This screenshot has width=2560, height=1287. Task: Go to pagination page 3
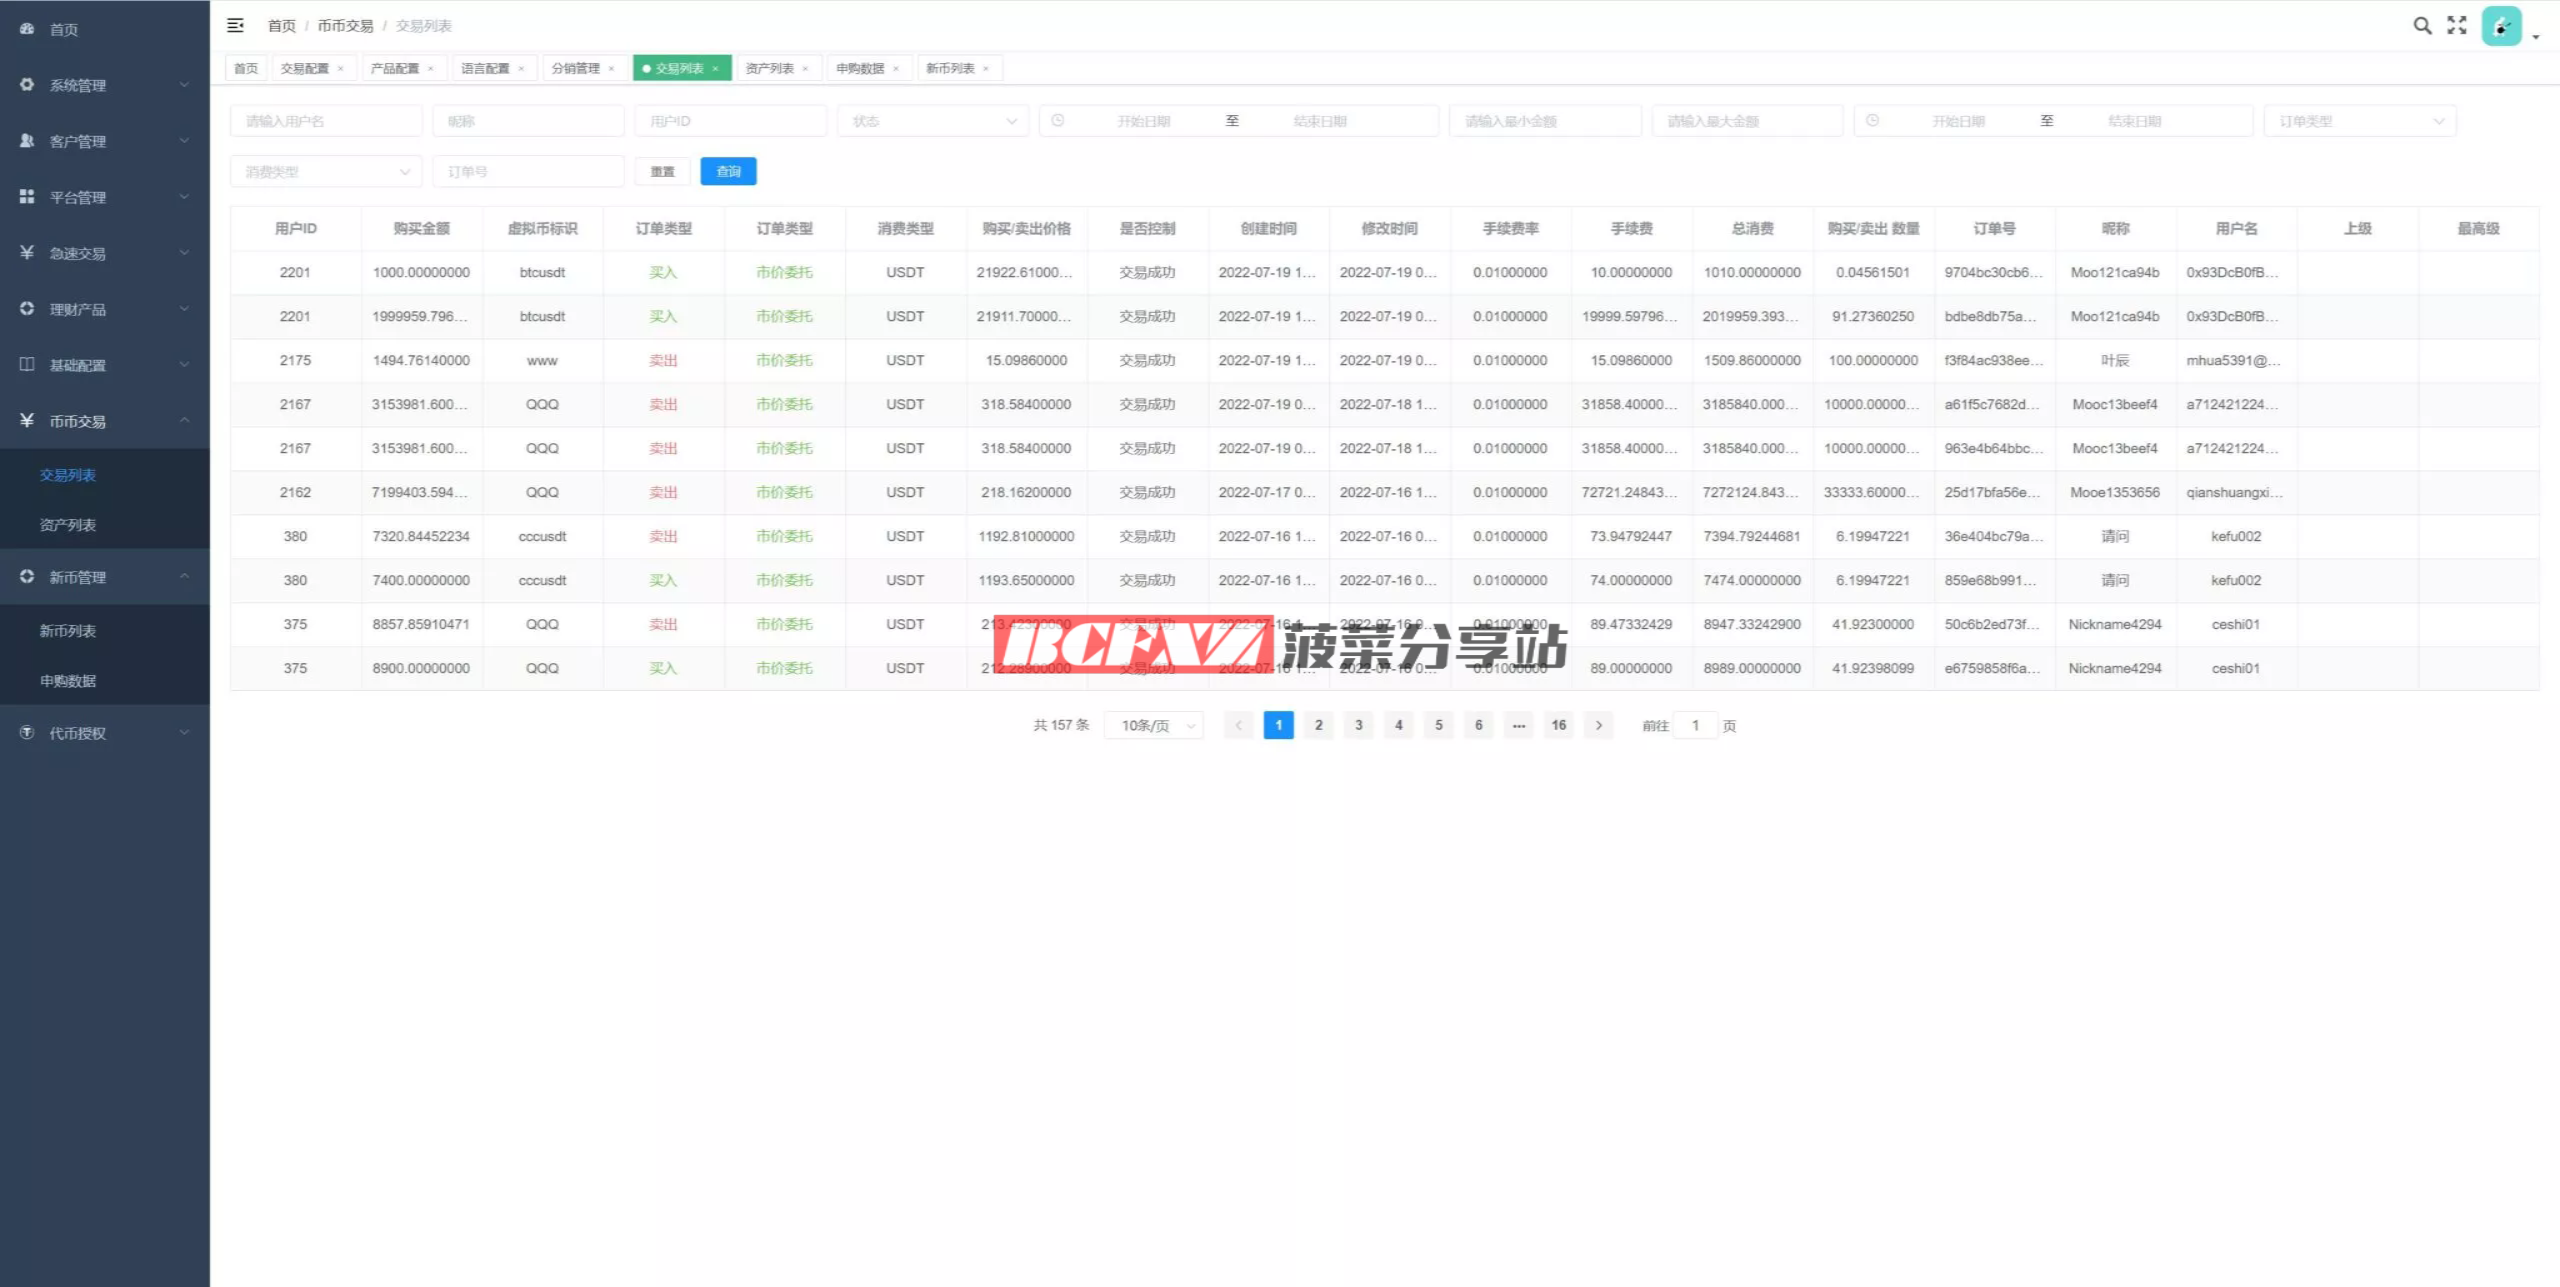point(1358,726)
